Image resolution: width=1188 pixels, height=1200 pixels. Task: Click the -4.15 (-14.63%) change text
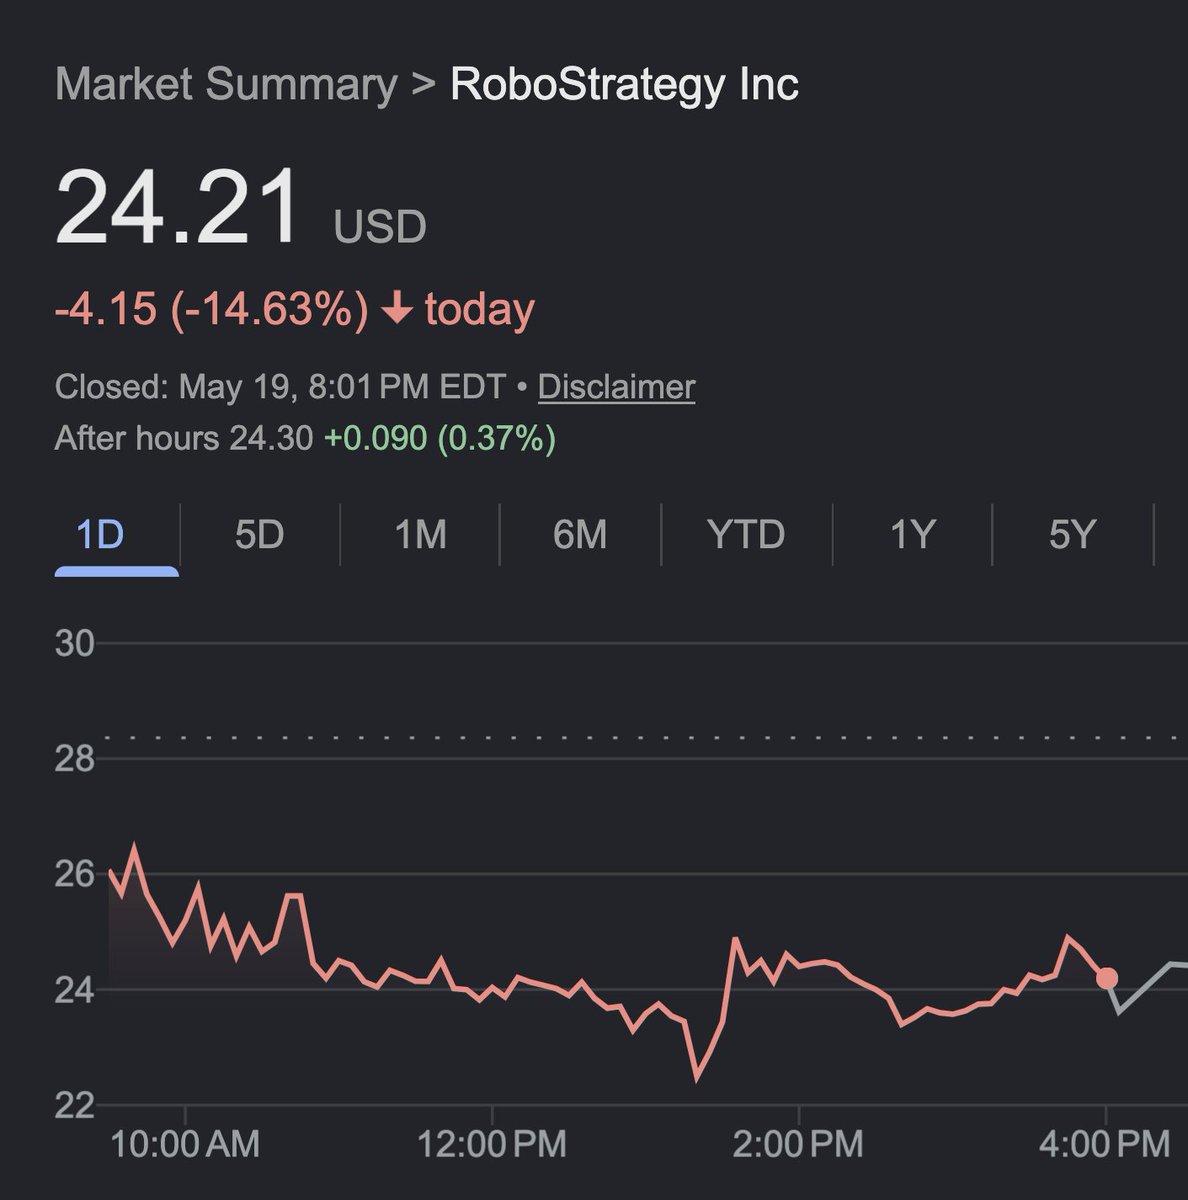(x=212, y=309)
